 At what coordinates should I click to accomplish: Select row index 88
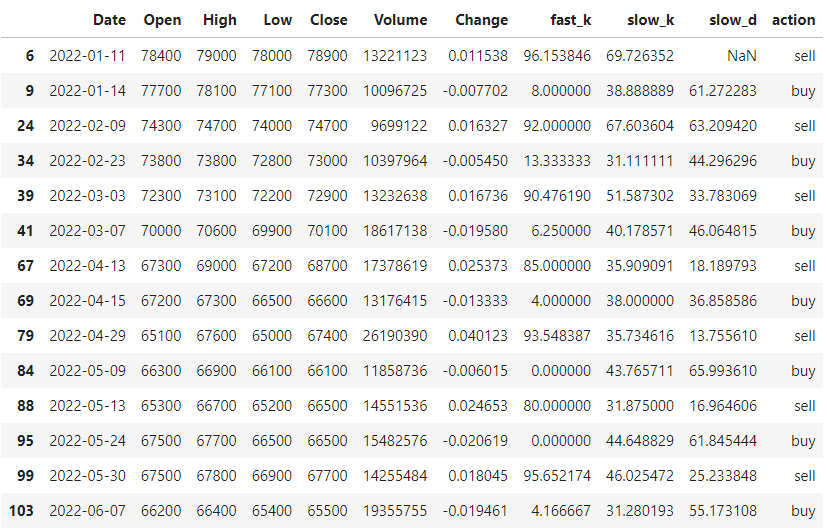pos(25,406)
